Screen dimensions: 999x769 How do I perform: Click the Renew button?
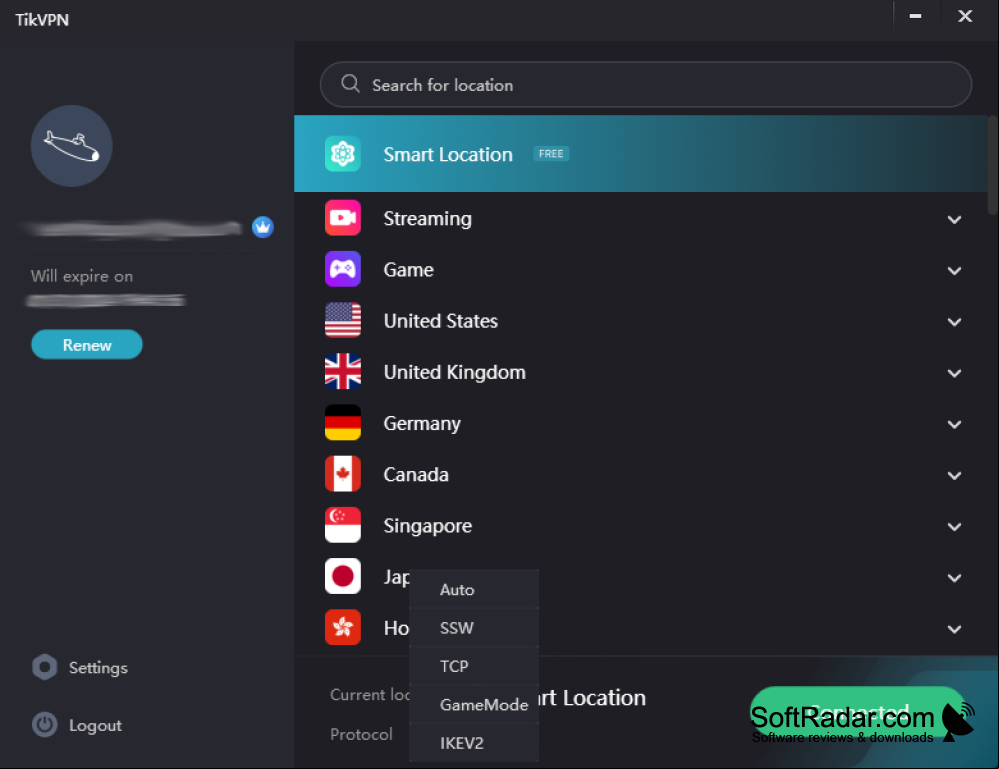(x=87, y=345)
